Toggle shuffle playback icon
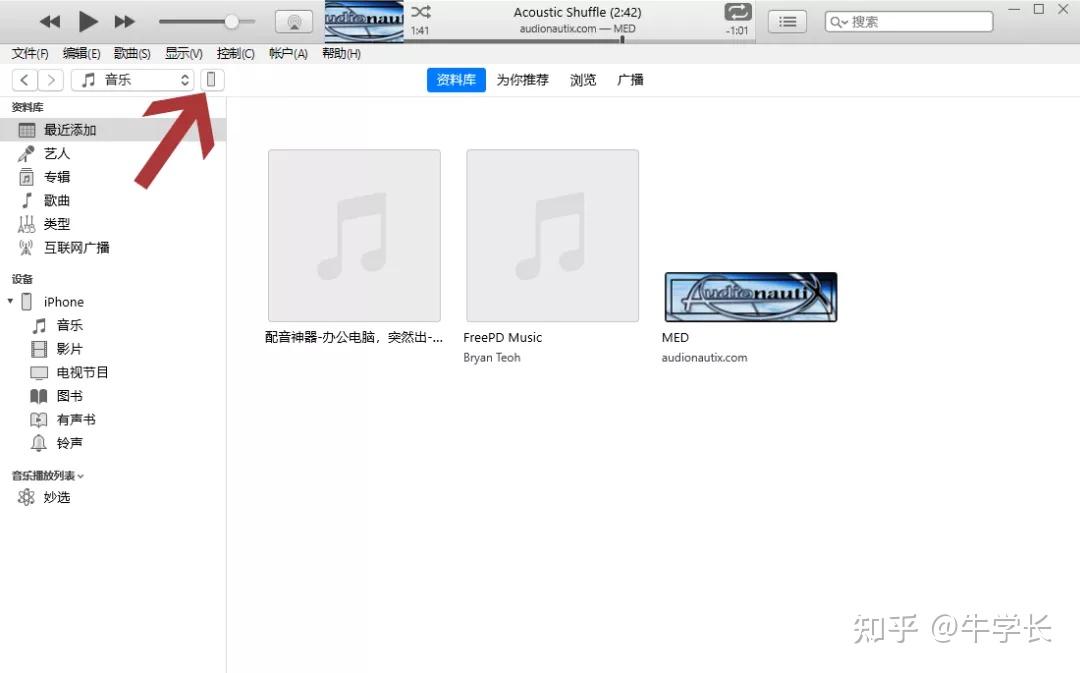This screenshot has height=673, width=1080. point(421,12)
